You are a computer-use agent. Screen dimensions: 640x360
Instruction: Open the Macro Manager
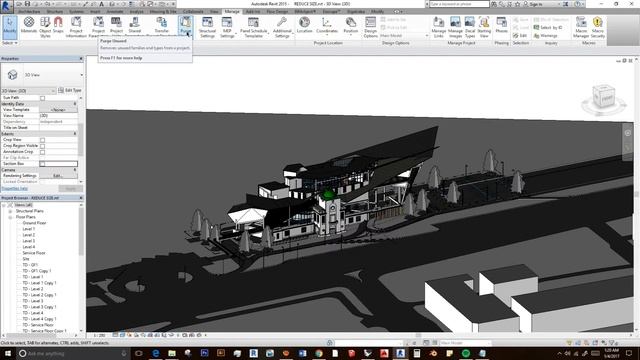coord(581,27)
